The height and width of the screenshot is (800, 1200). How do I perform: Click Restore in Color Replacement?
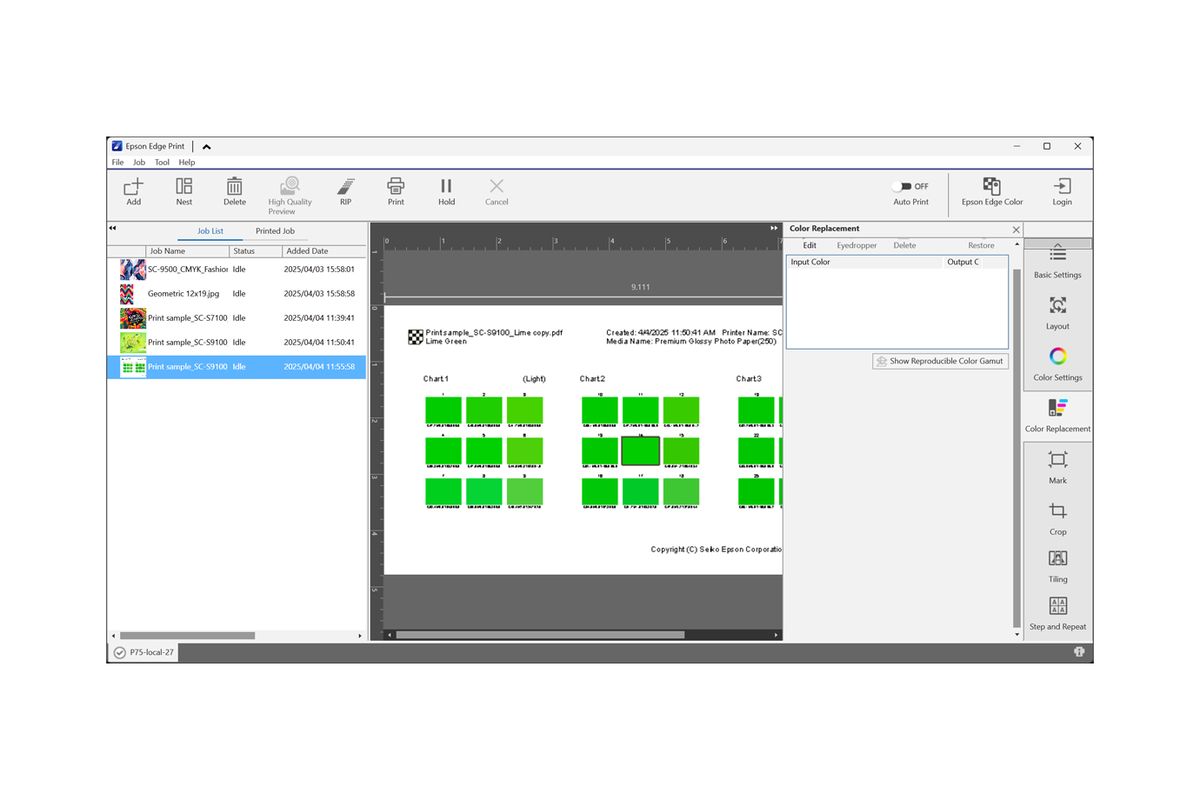click(x=981, y=245)
